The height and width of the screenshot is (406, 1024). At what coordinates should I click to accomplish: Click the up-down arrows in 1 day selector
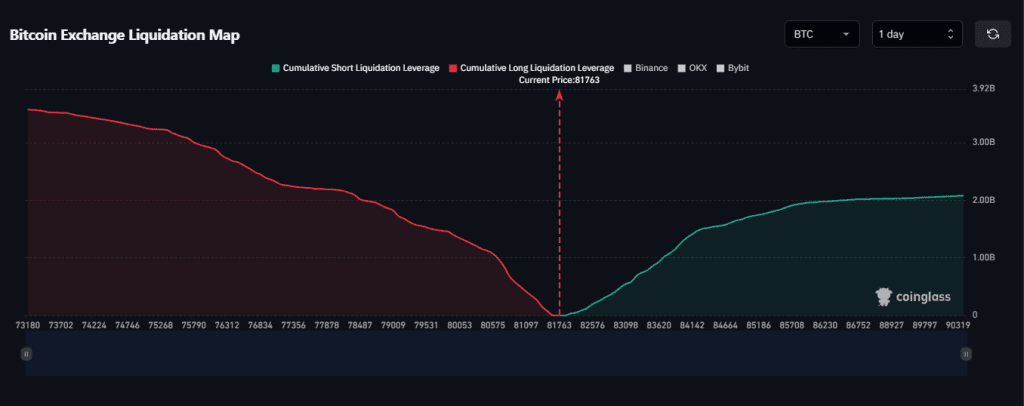(950, 35)
